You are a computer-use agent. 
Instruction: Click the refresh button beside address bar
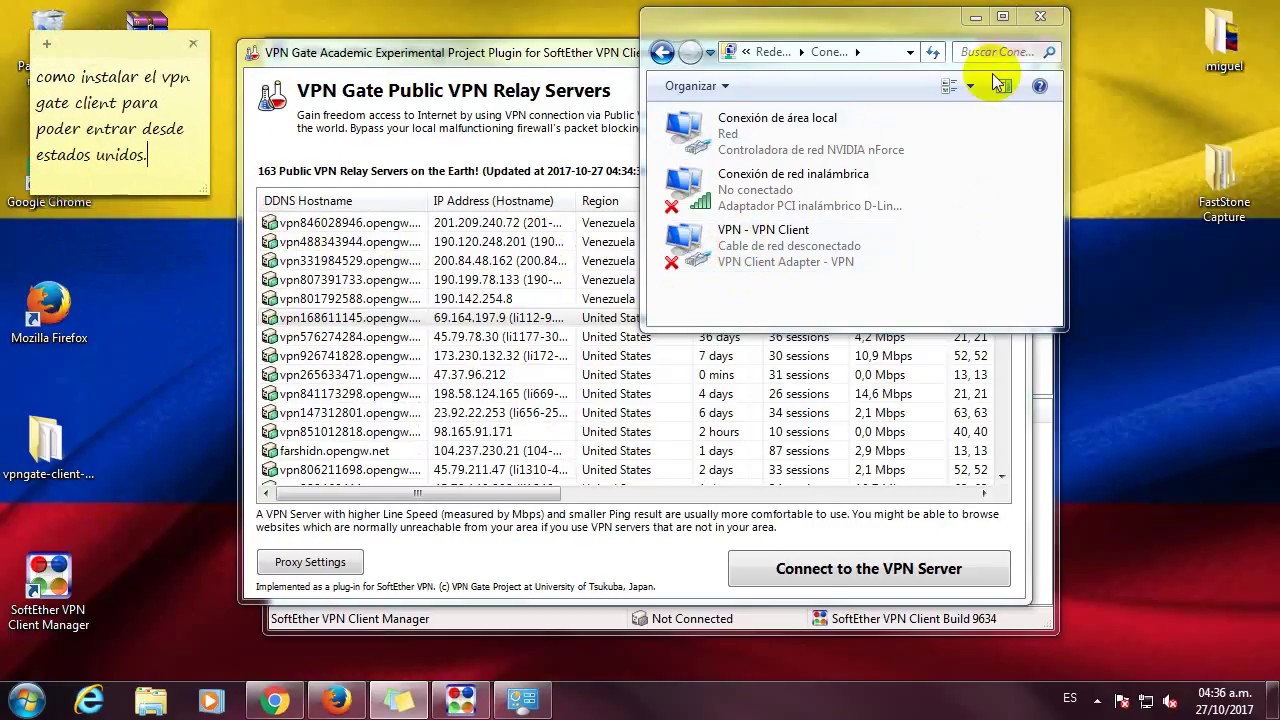pos(933,52)
